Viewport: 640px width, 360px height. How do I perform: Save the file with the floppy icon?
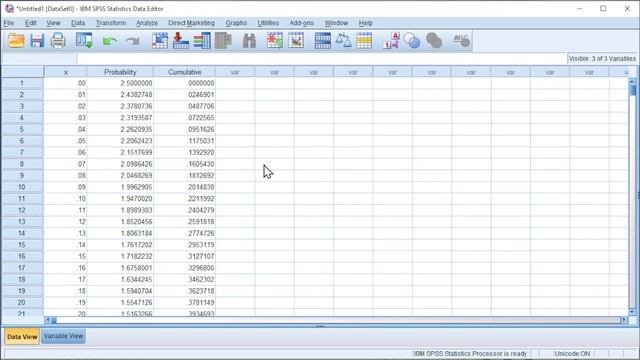click(37, 41)
